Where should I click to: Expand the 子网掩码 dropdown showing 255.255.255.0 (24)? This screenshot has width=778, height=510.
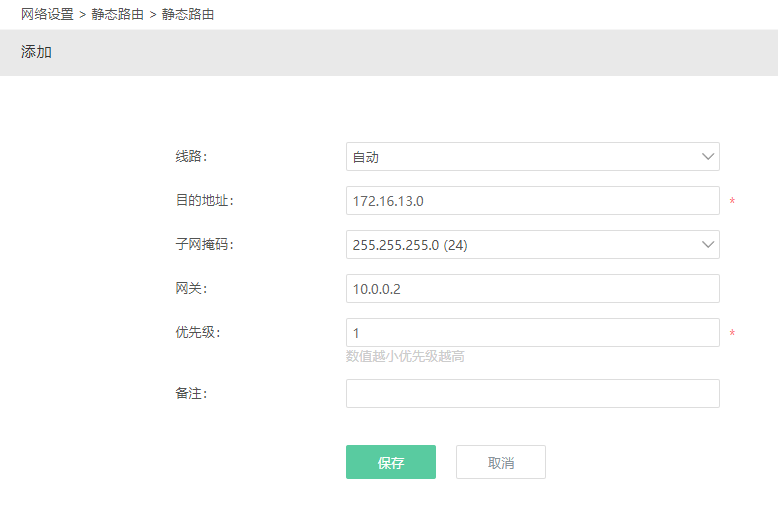click(520, 245)
